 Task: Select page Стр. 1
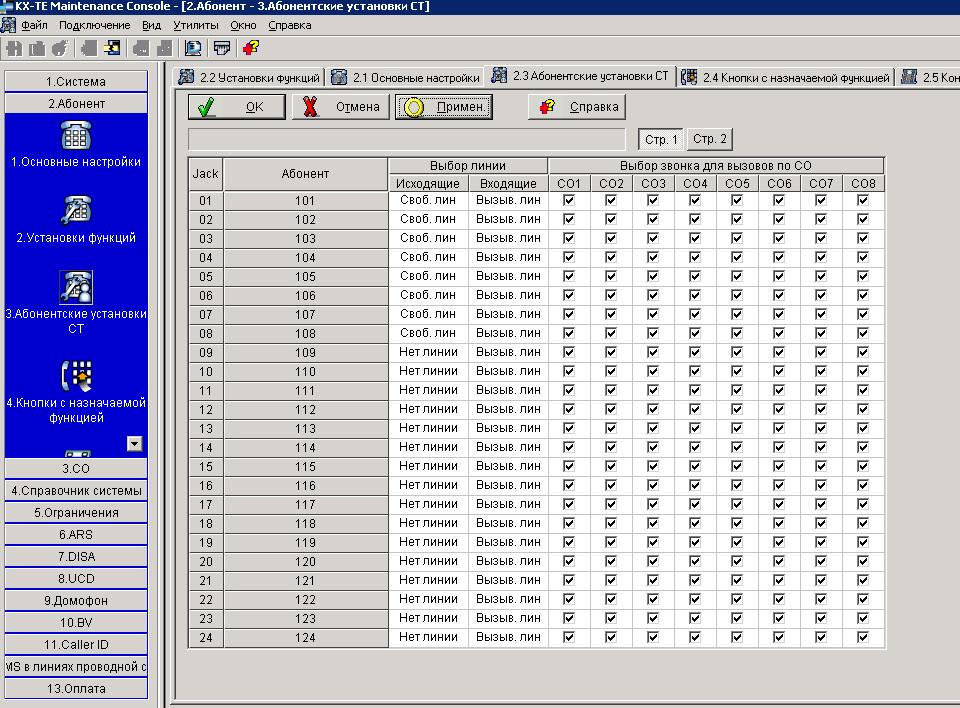pyautogui.click(x=661, y=139)
